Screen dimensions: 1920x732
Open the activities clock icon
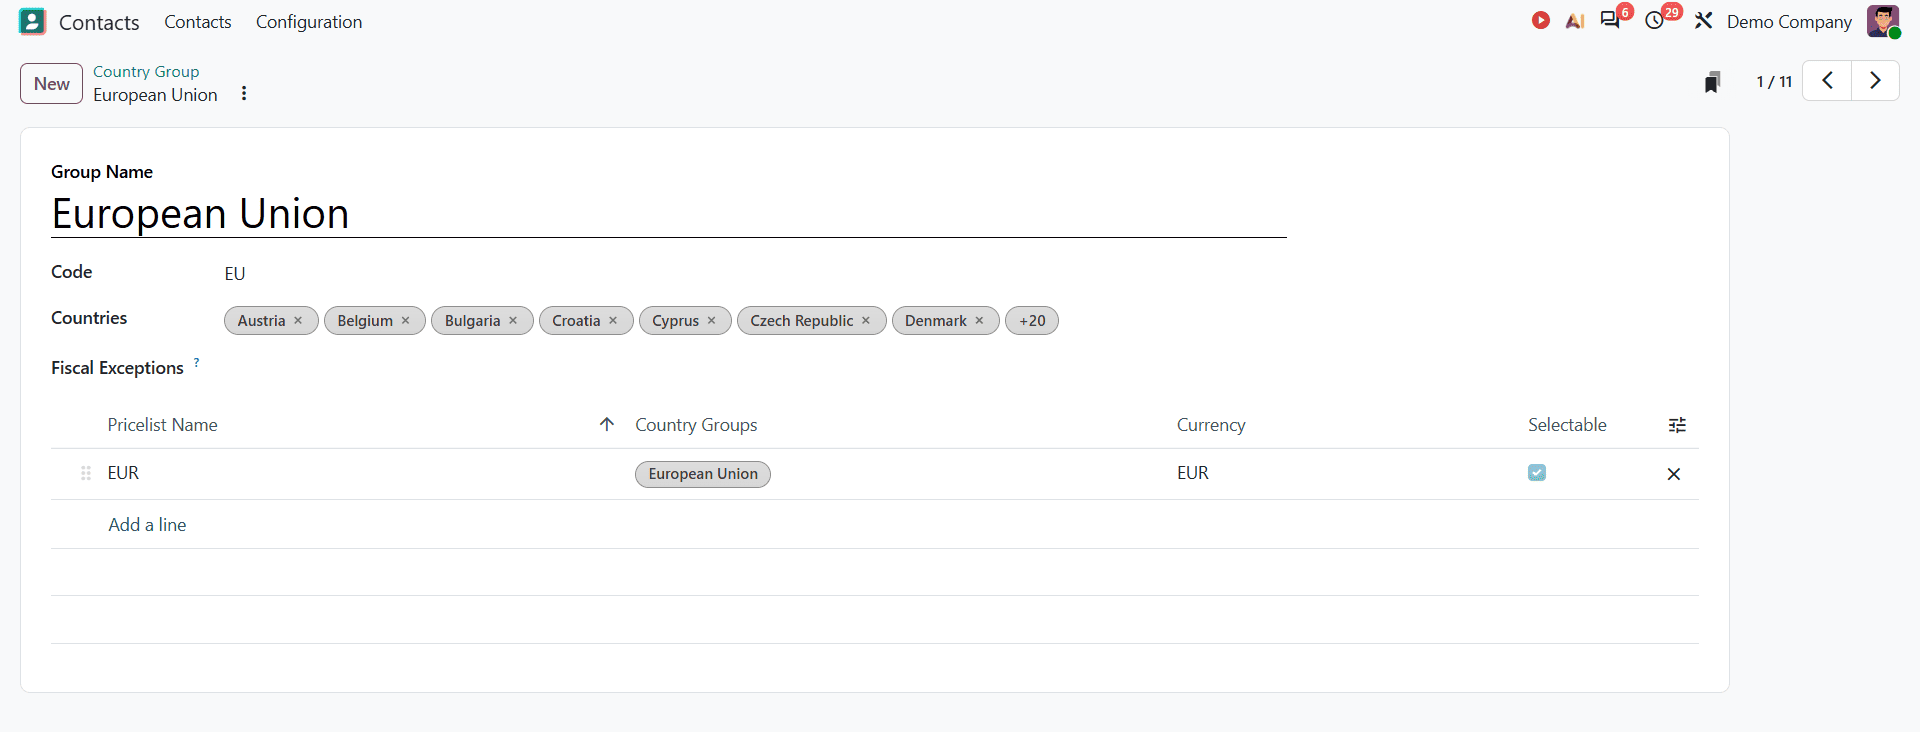(x=1655, y=21)
